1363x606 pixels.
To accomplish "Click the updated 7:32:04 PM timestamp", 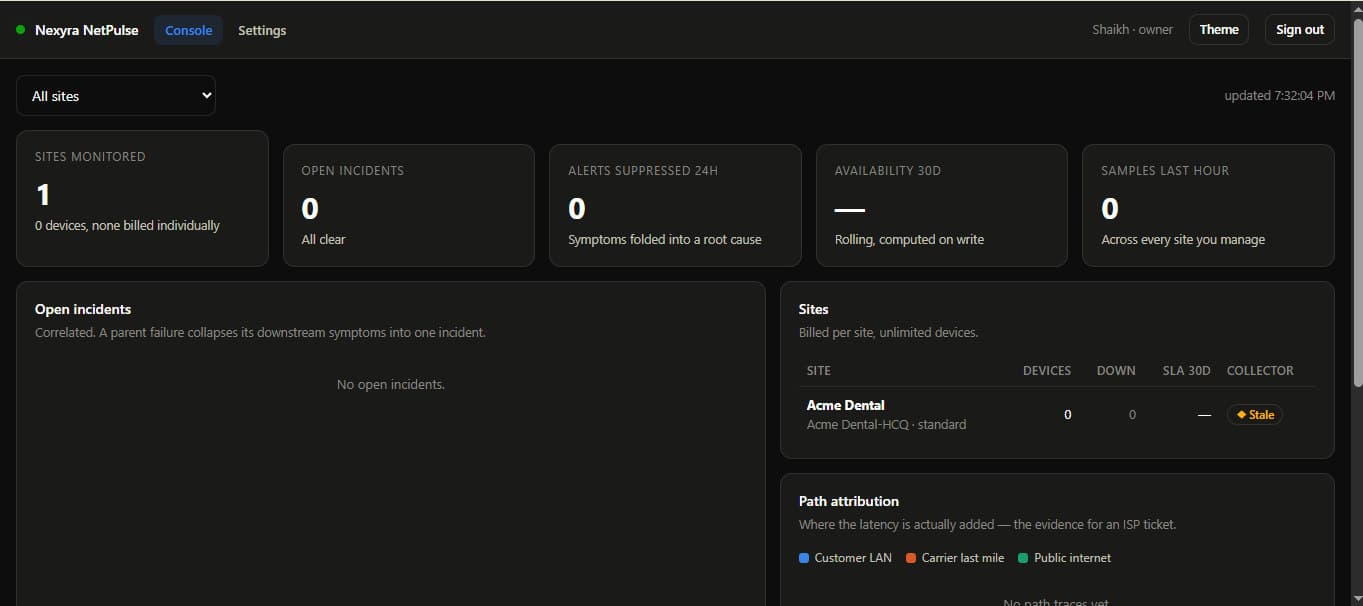I will coord(1279,96).
